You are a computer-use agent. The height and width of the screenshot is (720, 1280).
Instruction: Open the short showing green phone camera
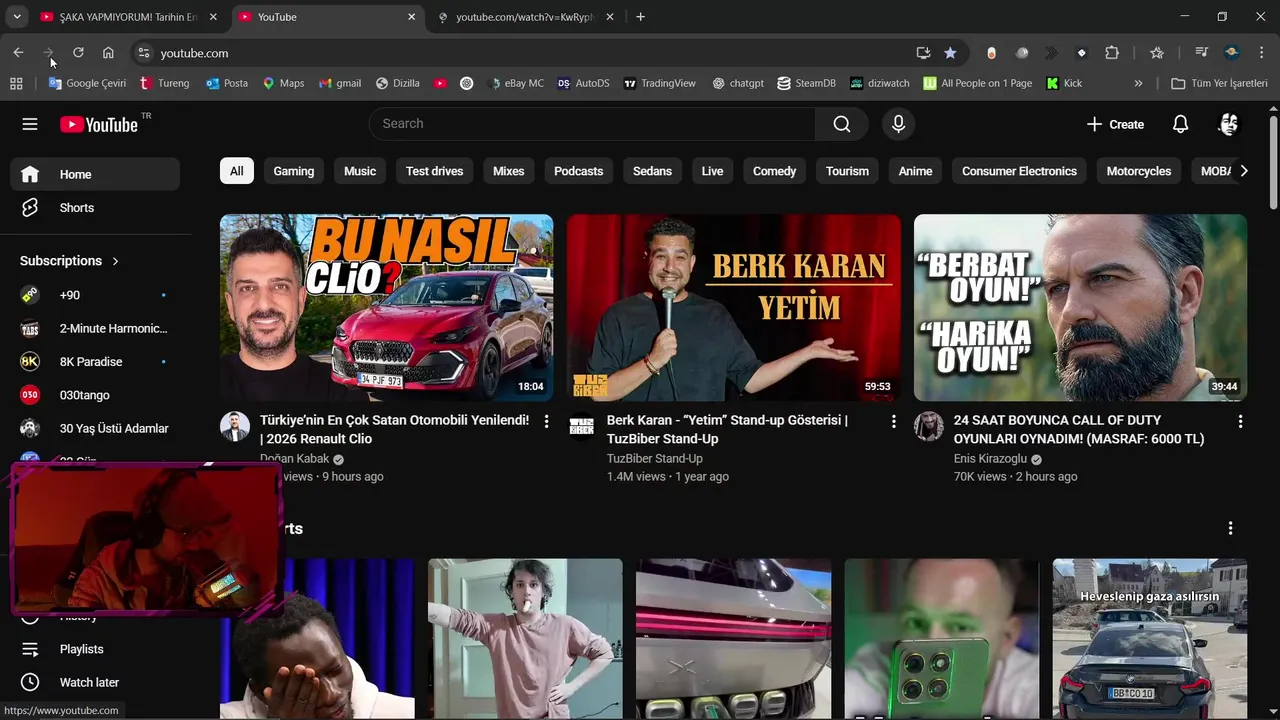pyautogui.click(x=941, y=639)
